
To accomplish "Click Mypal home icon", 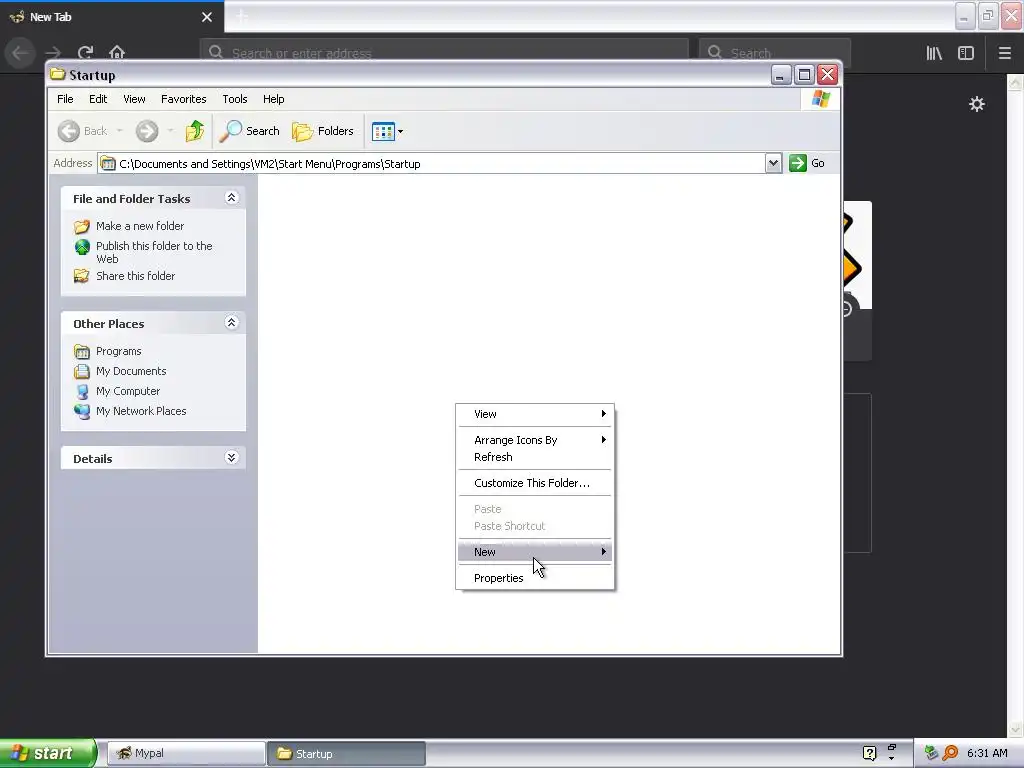I will pyautogui.click(x=117, y=52).
